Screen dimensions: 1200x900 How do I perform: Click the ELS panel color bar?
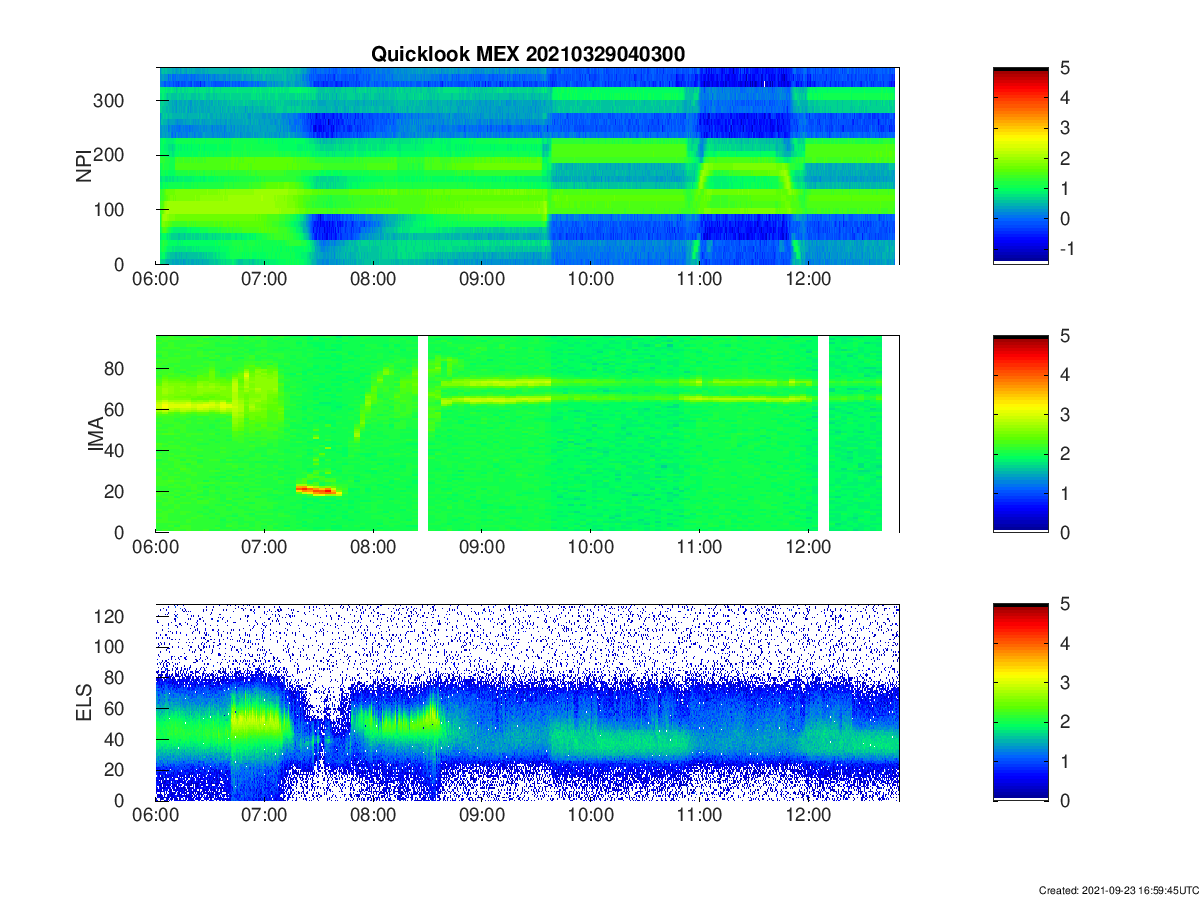pyautogui.click(x=1021, y=702)
